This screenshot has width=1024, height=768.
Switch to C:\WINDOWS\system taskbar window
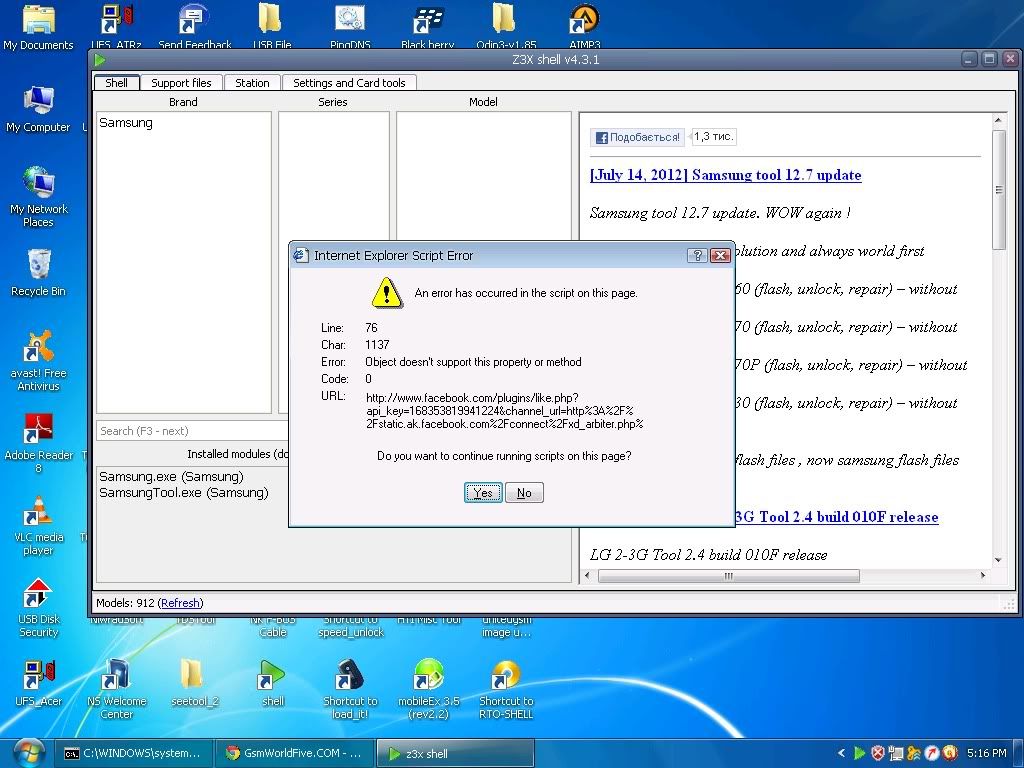133,753
